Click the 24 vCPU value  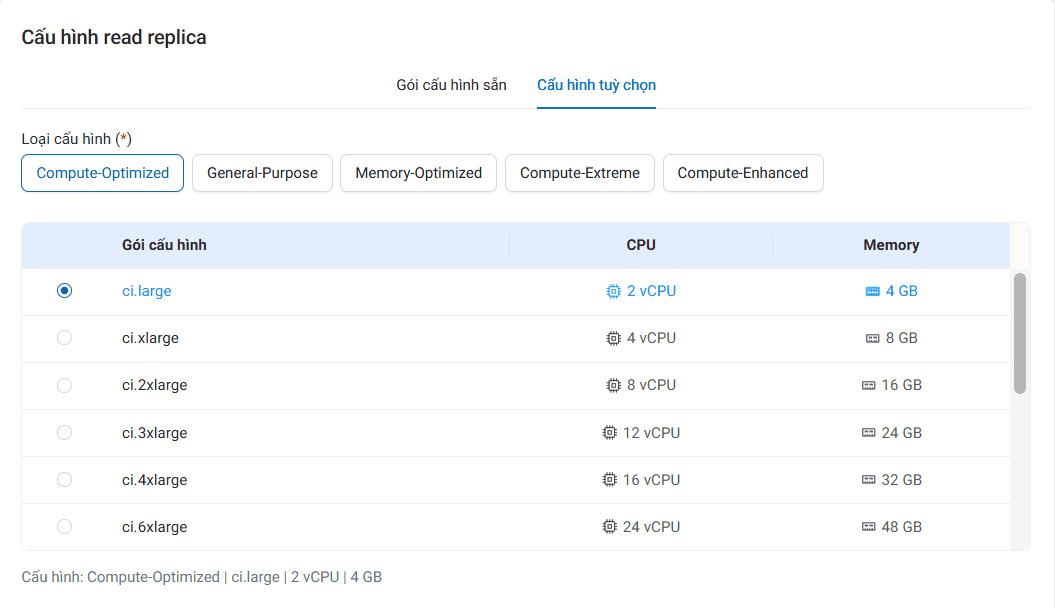[651, 527]
